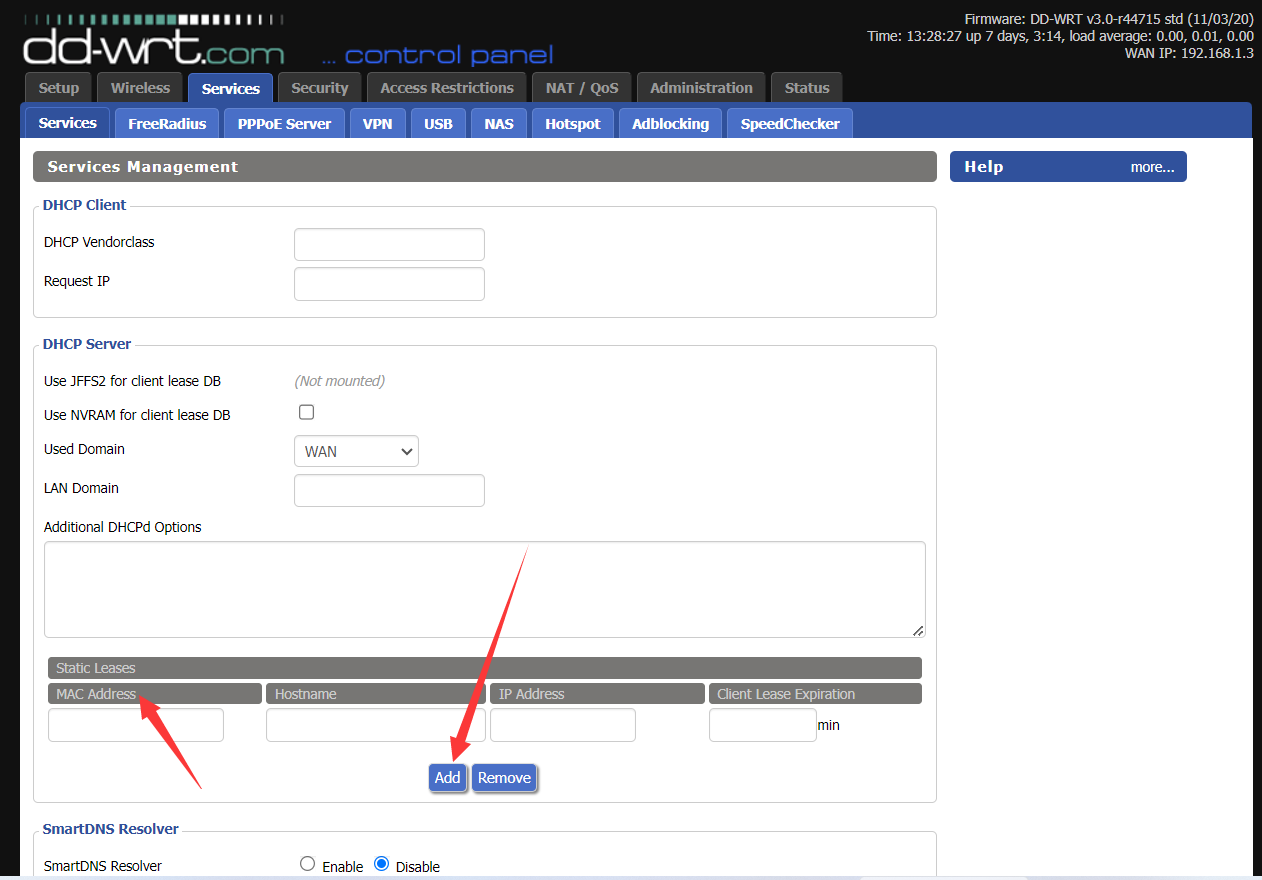
Task: Select SmartDNS Resolver Enable radio button
Action: coord(308,864)
